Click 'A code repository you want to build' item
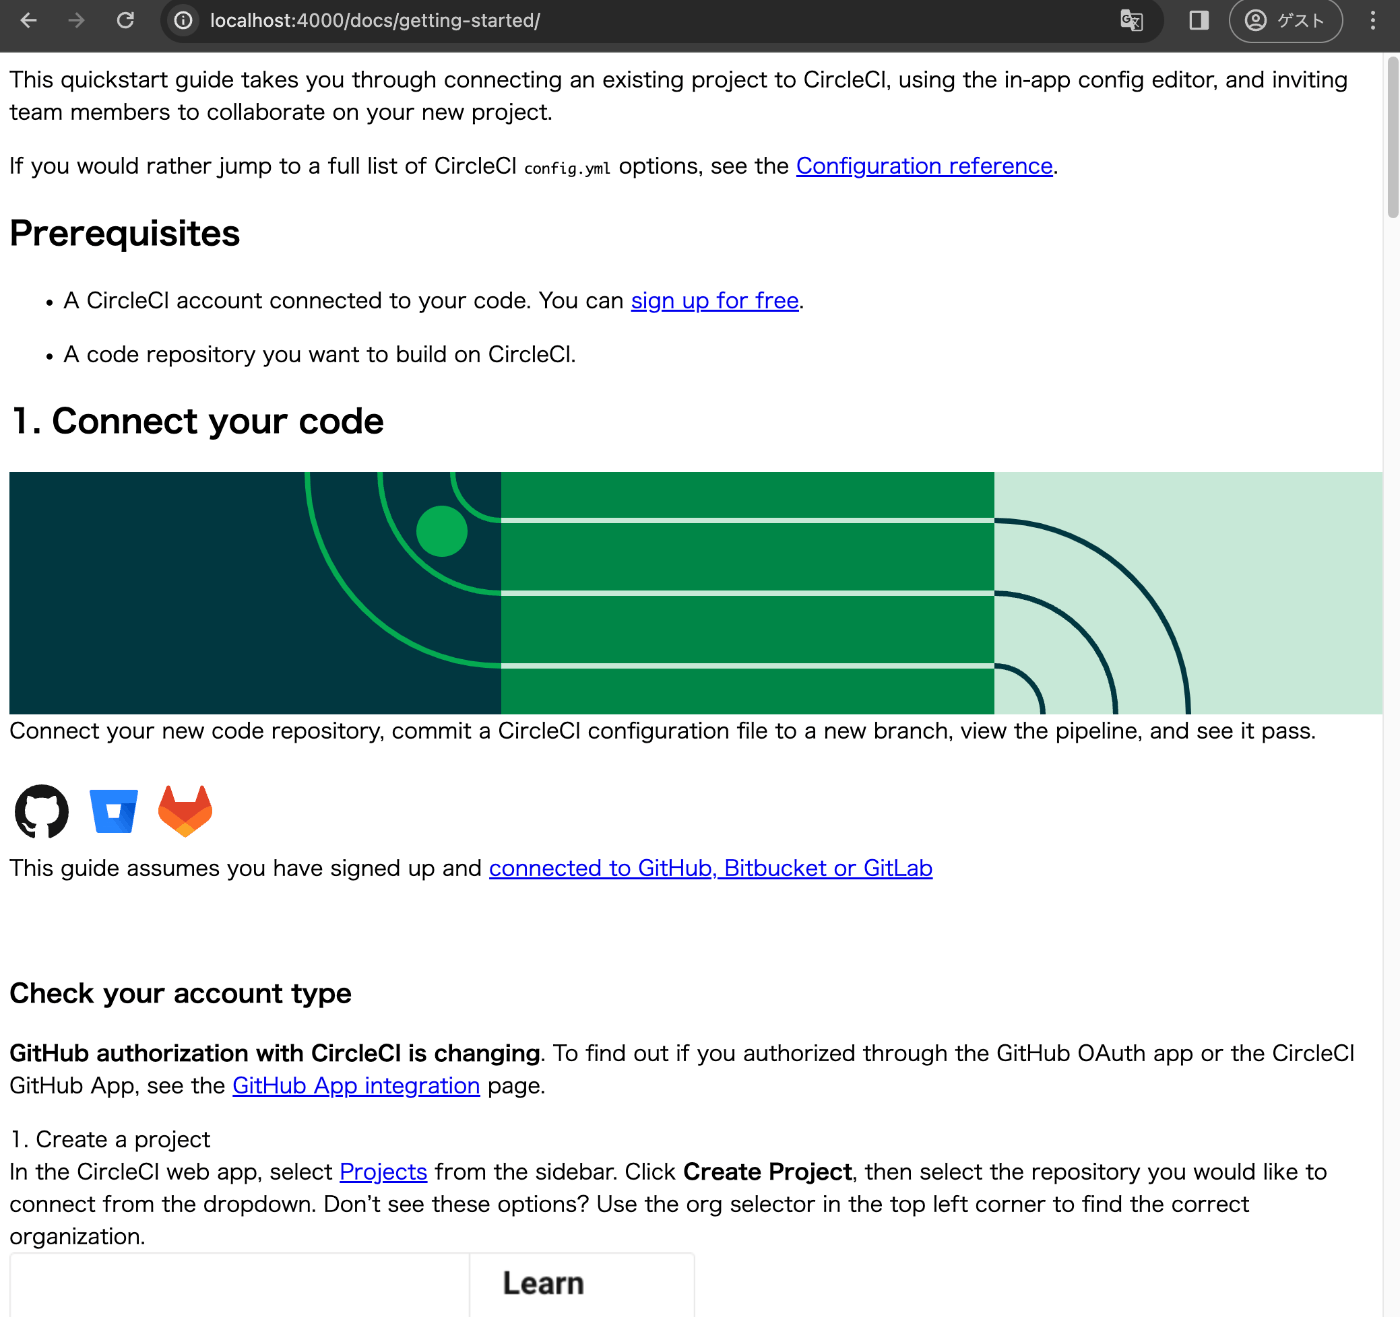The height and width of the screenshot is (1317, 1400). (320, 354)
